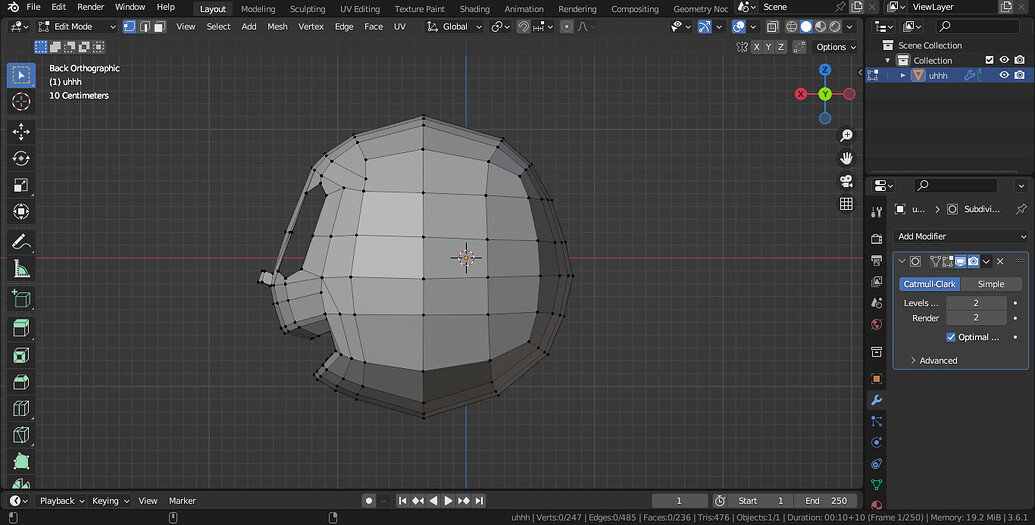Toggle X-ray display mode
The height and width of the screenshot is (525, 1035).
(772, 26)
